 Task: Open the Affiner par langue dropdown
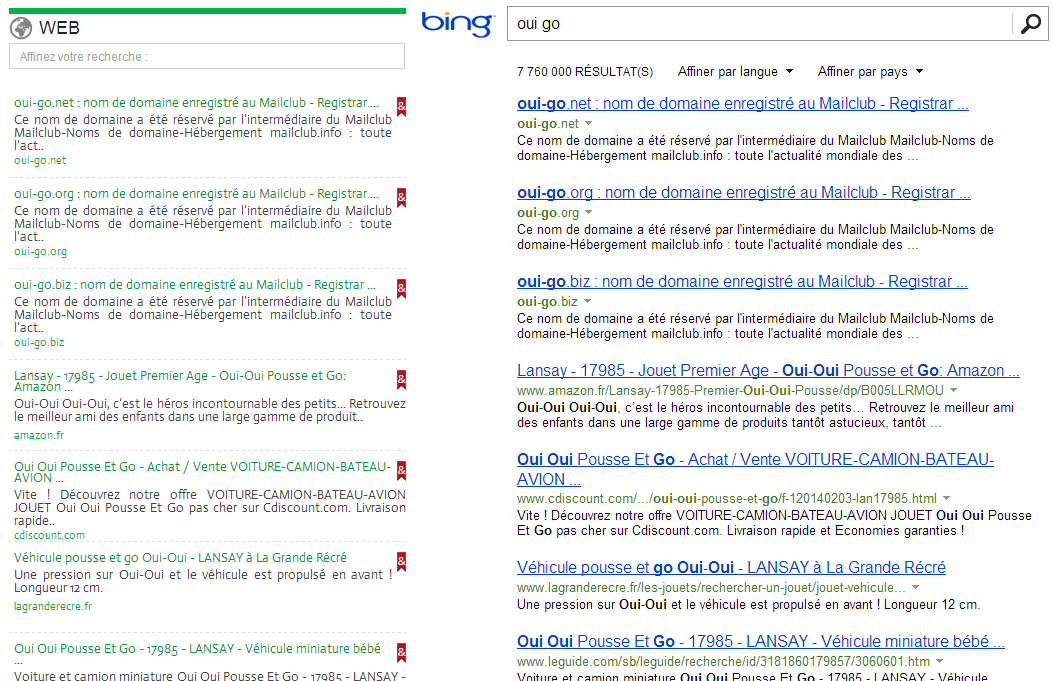tap(735, 72)
